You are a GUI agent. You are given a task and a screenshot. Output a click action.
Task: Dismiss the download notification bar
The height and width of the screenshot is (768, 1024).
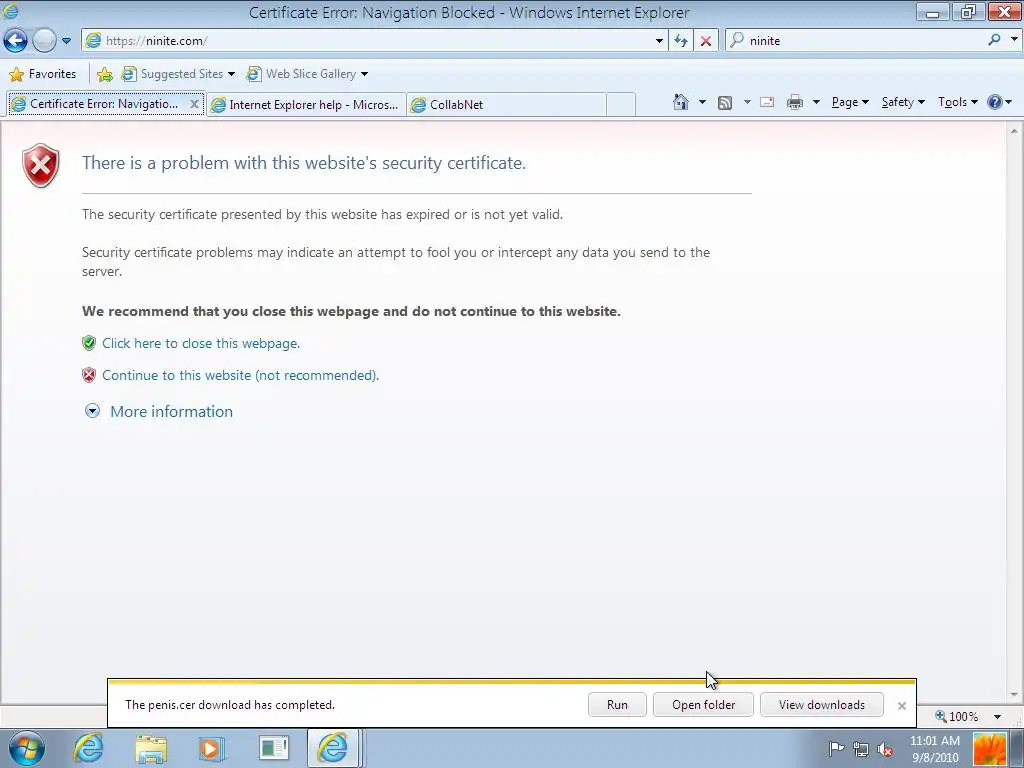902,705
